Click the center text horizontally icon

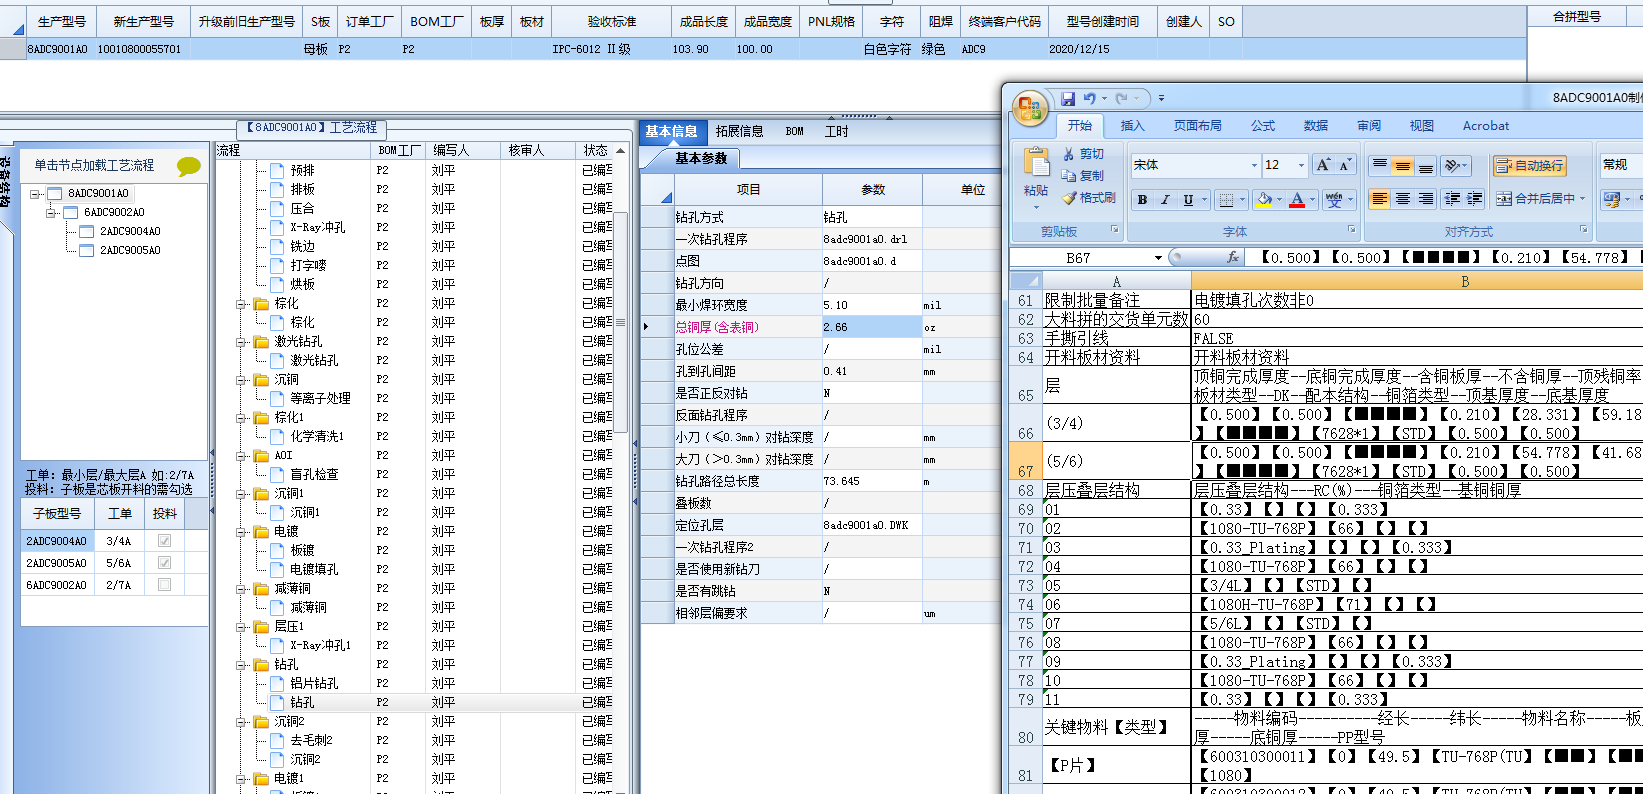click(1402, 199)
